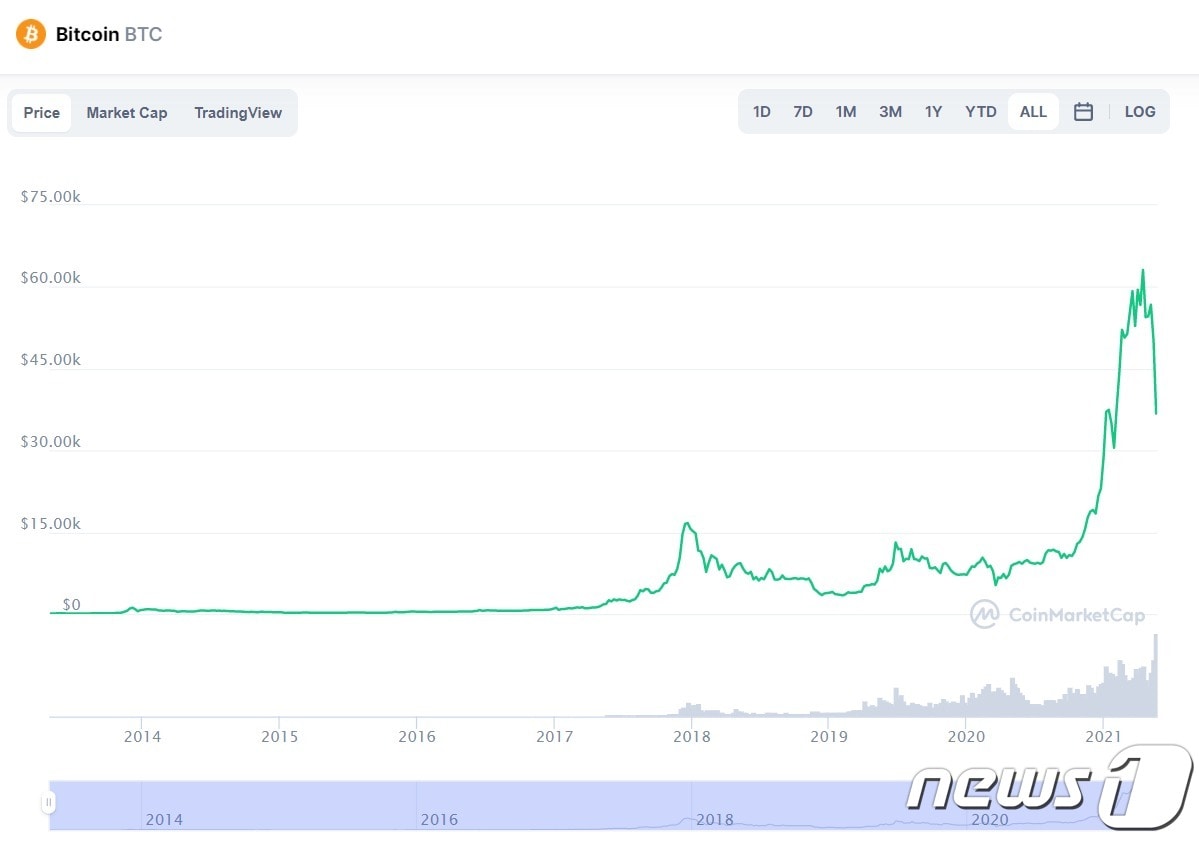
Task: Click the CoinMarketCap watermark logo
Action: [x=1057, y=614]
